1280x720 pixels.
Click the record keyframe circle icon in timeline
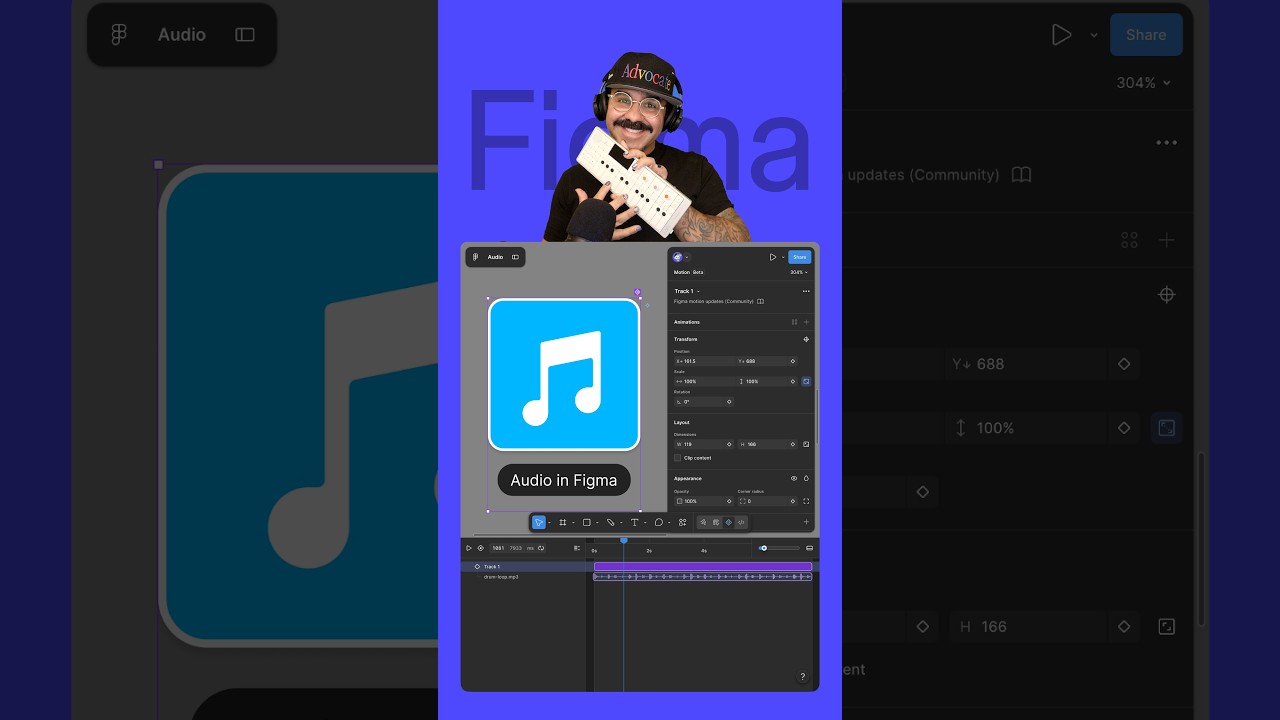(x=480, y=548)
